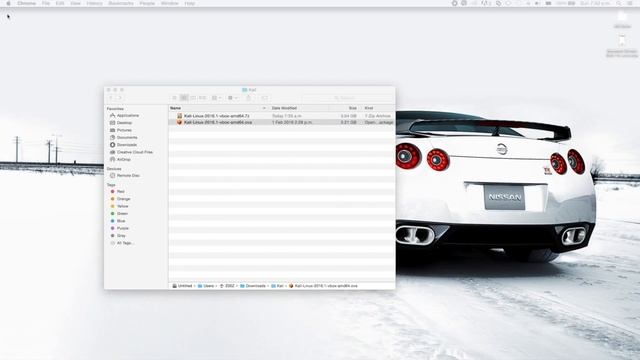Filter by the Green tag

click(120, 213)
